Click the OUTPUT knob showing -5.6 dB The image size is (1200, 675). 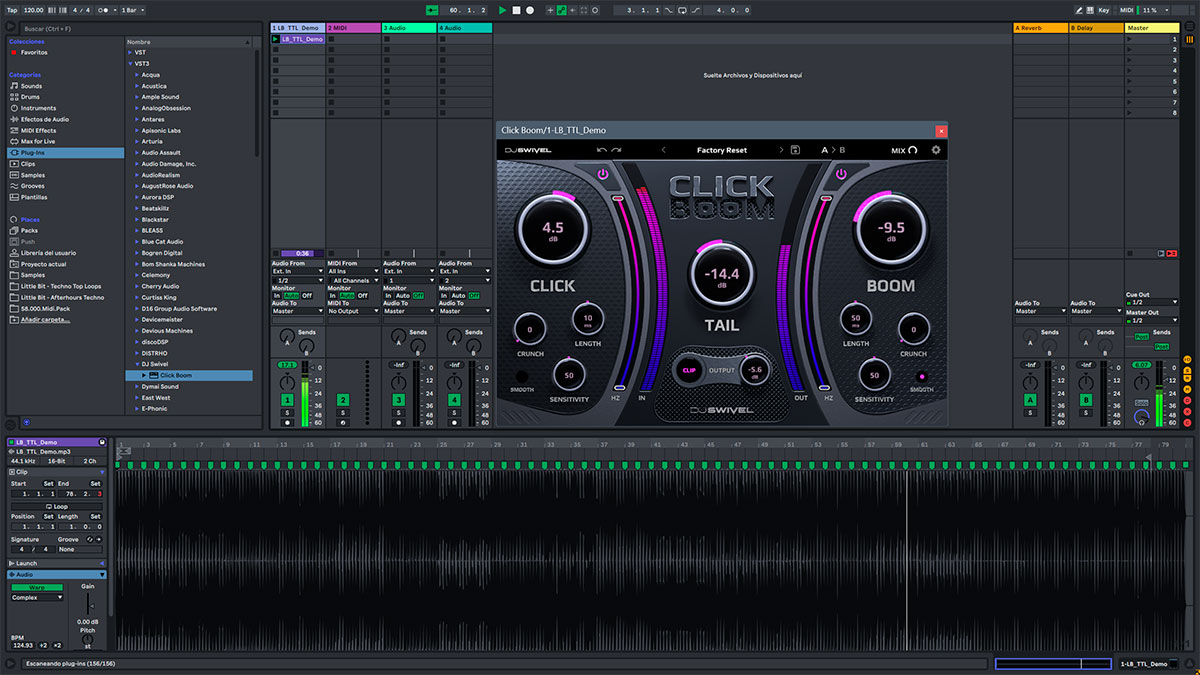[x=755, y=369]
